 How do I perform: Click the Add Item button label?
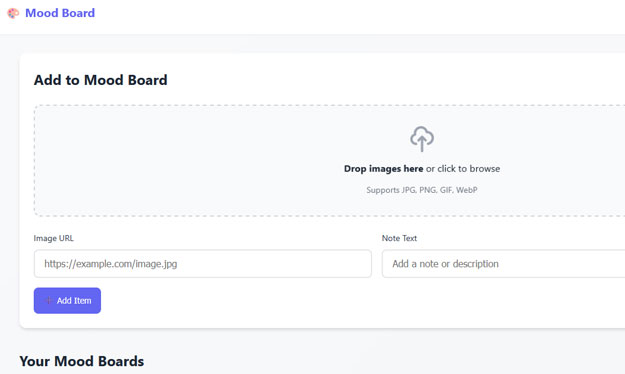(74, 301)
